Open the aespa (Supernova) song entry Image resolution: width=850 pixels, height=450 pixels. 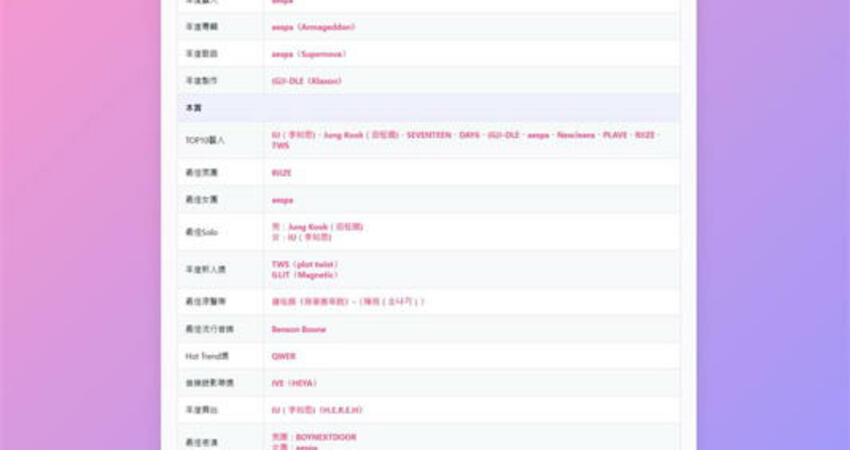(309, 54)
